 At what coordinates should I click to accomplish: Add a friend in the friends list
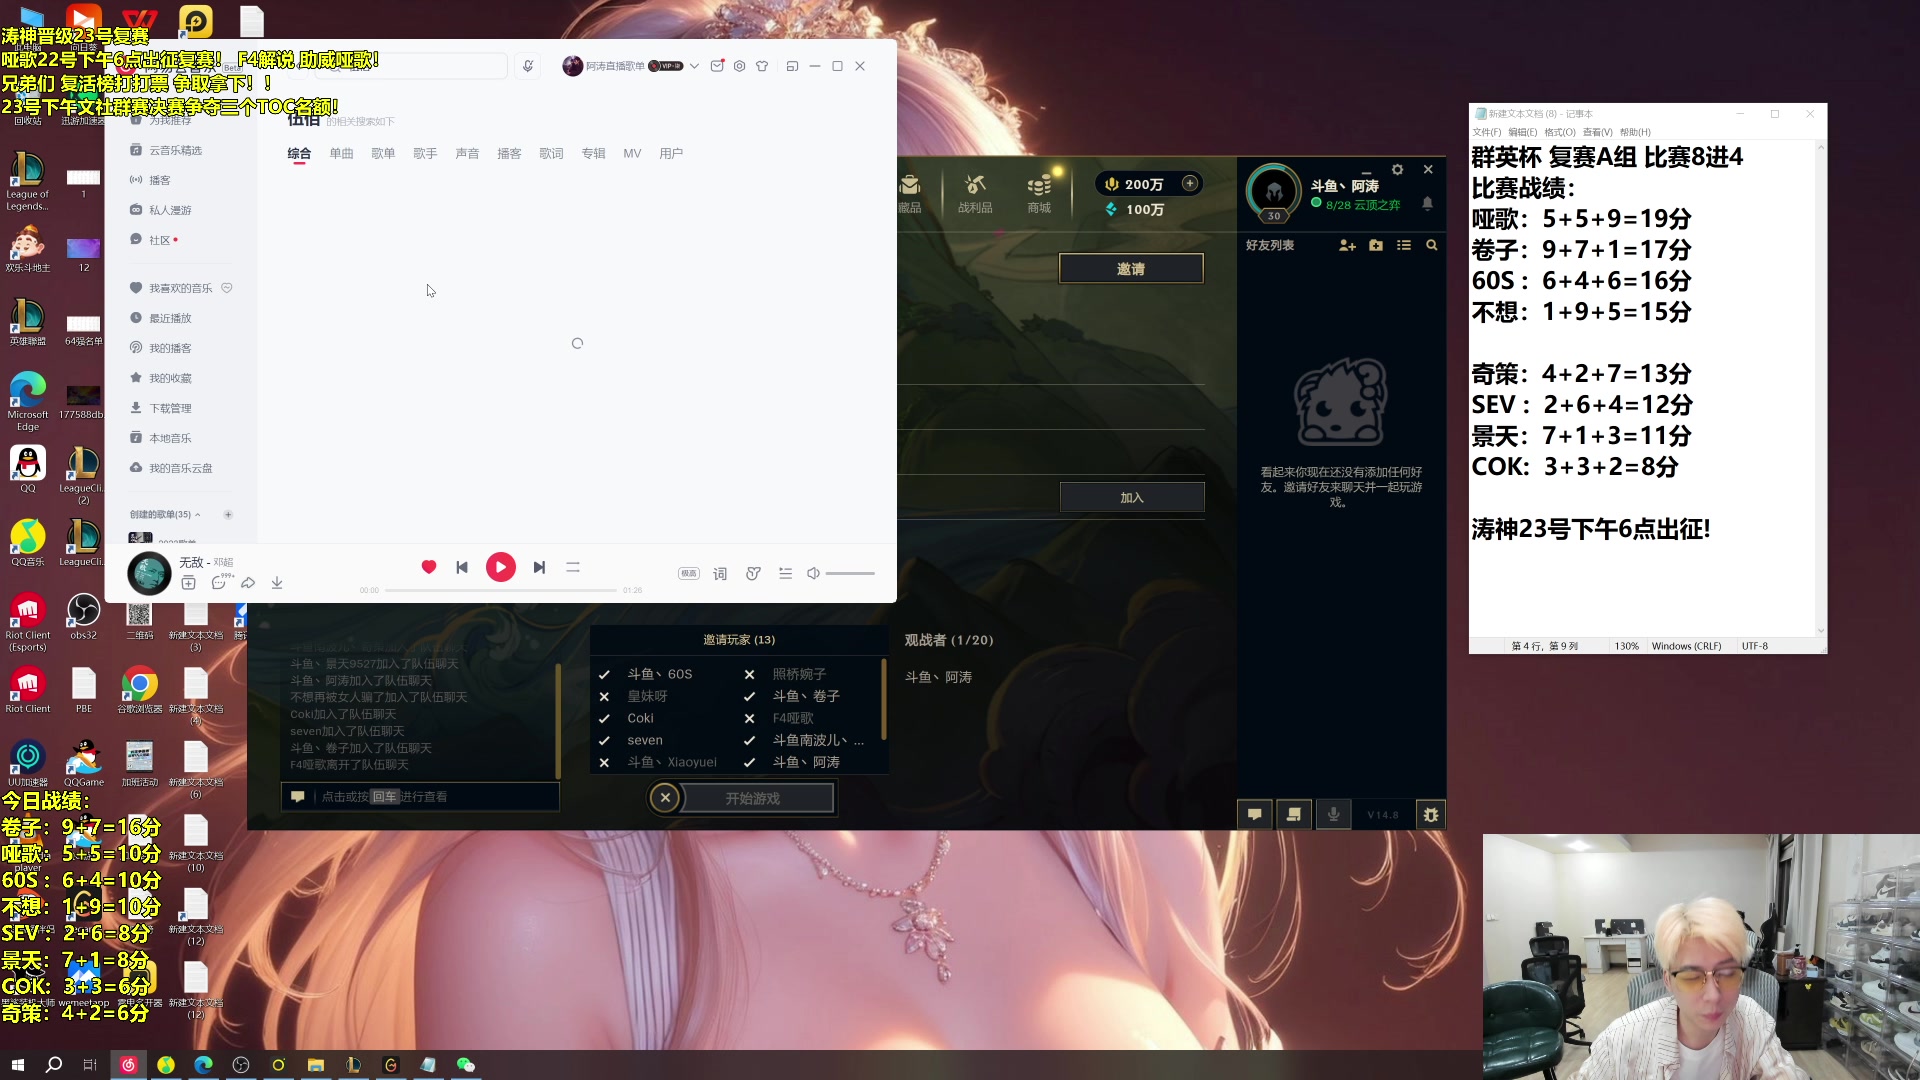tap(1347, 245)
